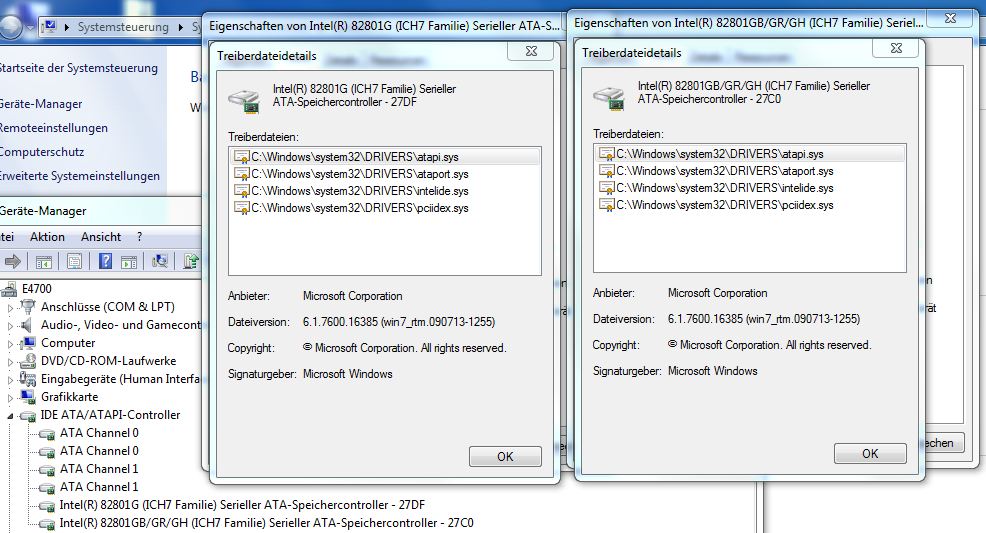This screenshot has width=986, height=533.
Task: Click Microsoft Windows signer text in 27C0 dialog
Action: tap(712, 371)
